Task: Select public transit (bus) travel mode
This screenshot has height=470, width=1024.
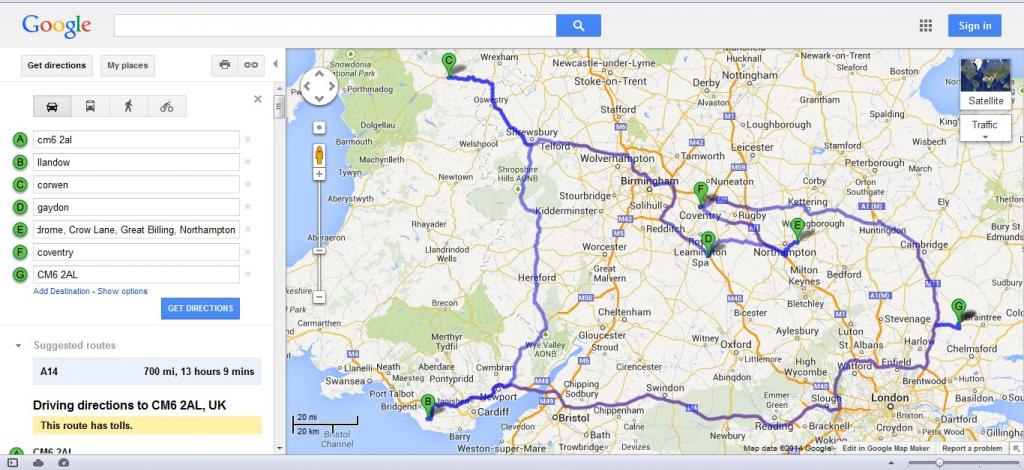Action: tap(90, 106)
